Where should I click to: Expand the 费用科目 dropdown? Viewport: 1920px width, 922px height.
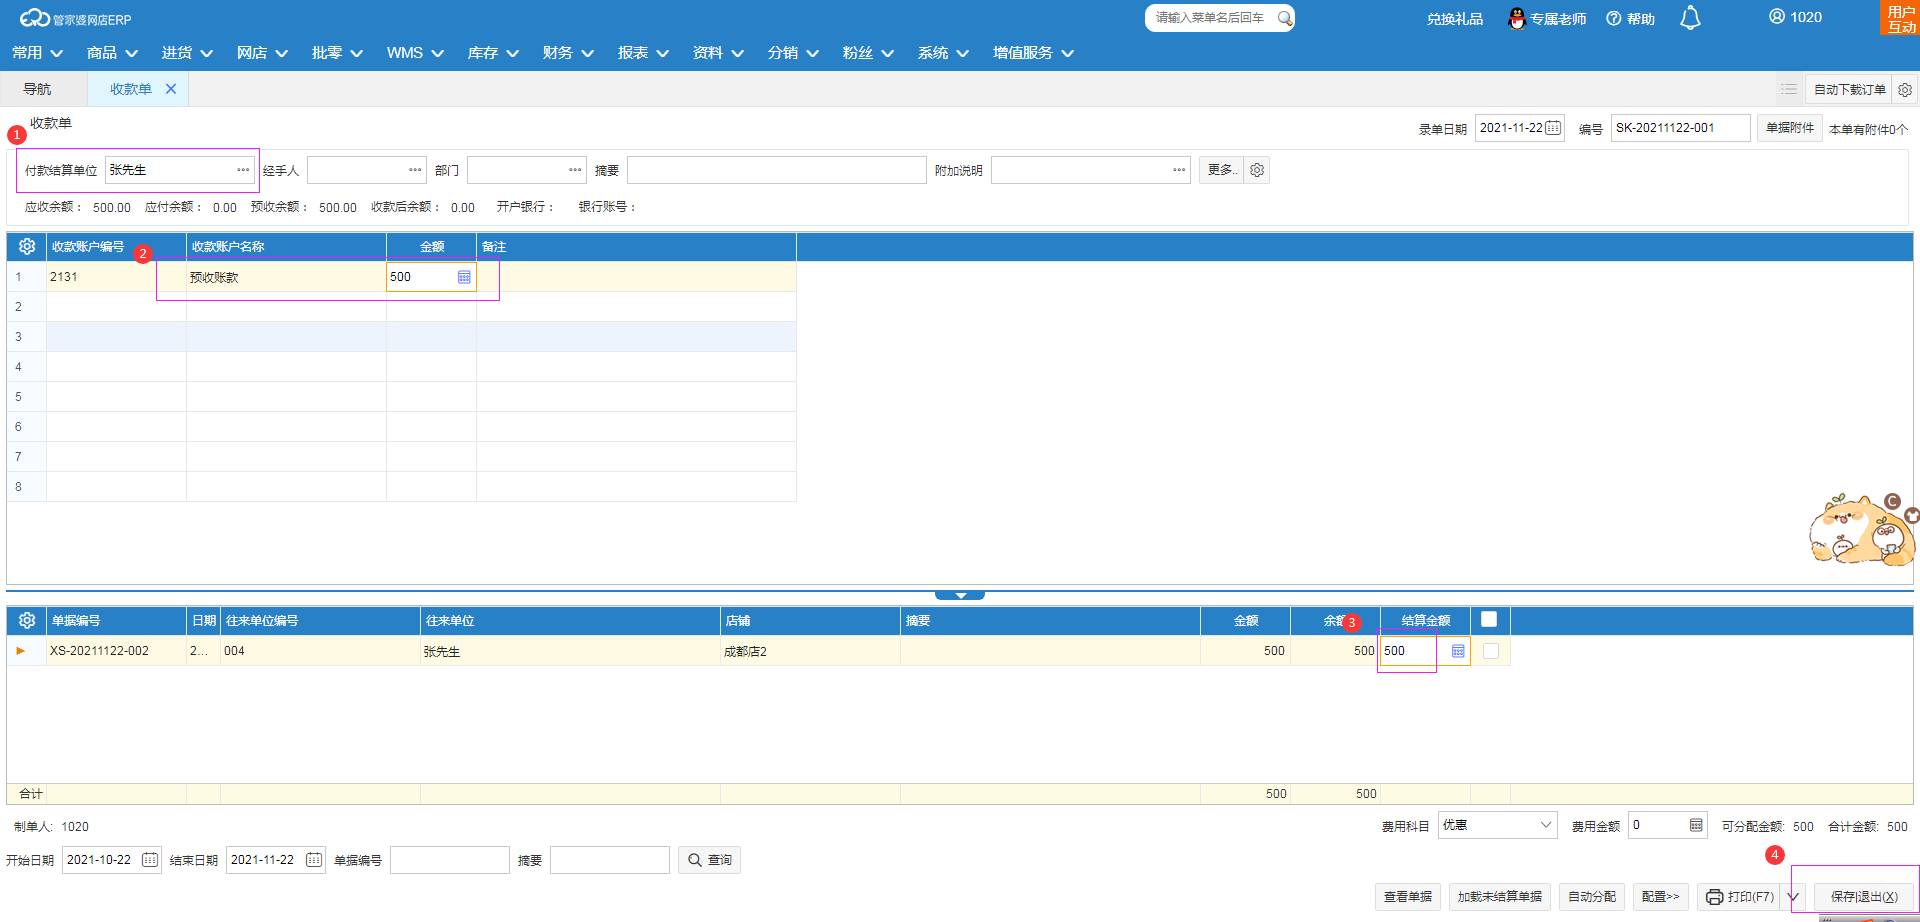pyautogui.click(x=1545, y=825)
